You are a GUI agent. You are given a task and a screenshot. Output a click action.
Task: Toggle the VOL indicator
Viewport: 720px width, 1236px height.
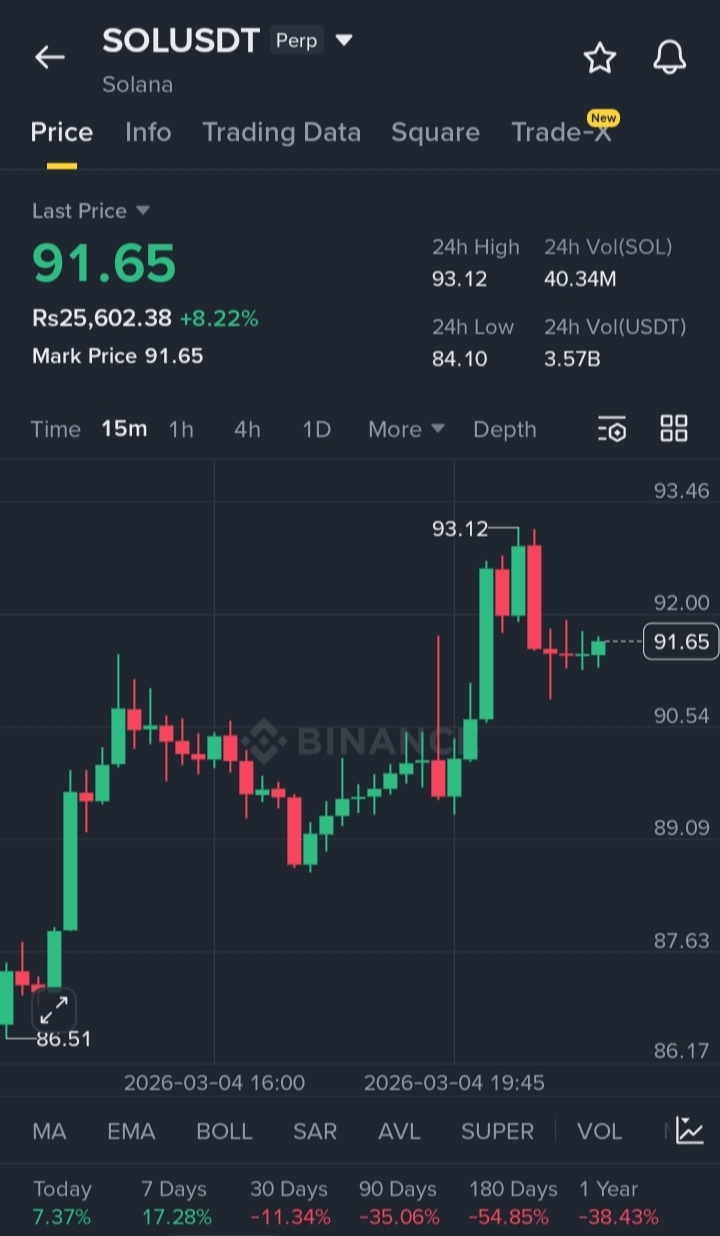click(599, 1131)
